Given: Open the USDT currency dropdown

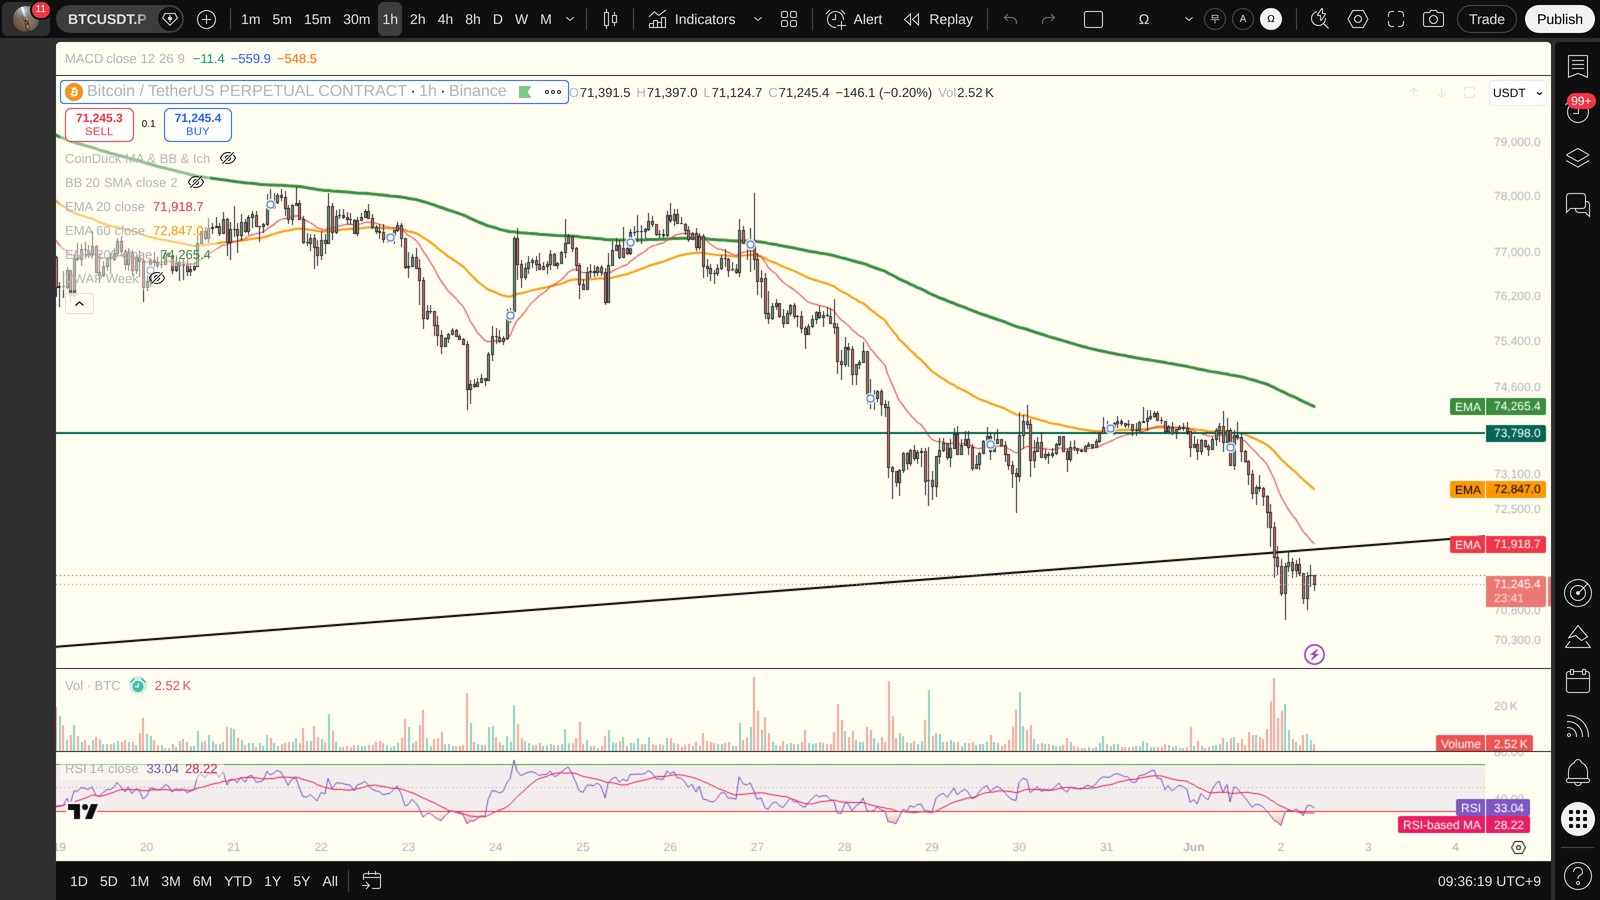Looking at the screenshot, I should pos(1518,93).
